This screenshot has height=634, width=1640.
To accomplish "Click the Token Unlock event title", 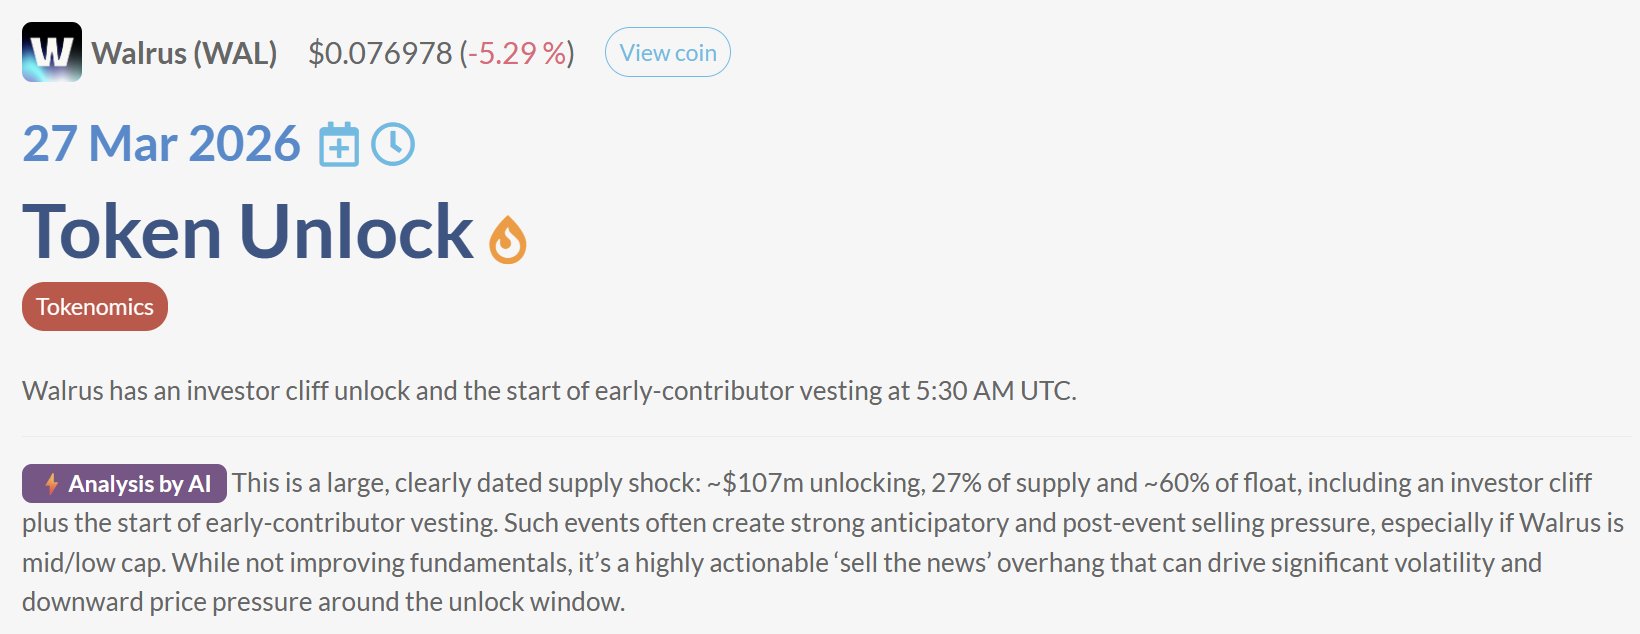I will [x=247, y=232].
